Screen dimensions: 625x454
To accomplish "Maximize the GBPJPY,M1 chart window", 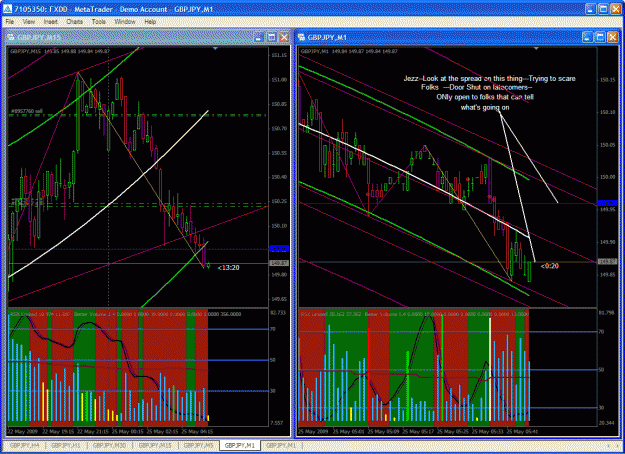I will (600, 37).
